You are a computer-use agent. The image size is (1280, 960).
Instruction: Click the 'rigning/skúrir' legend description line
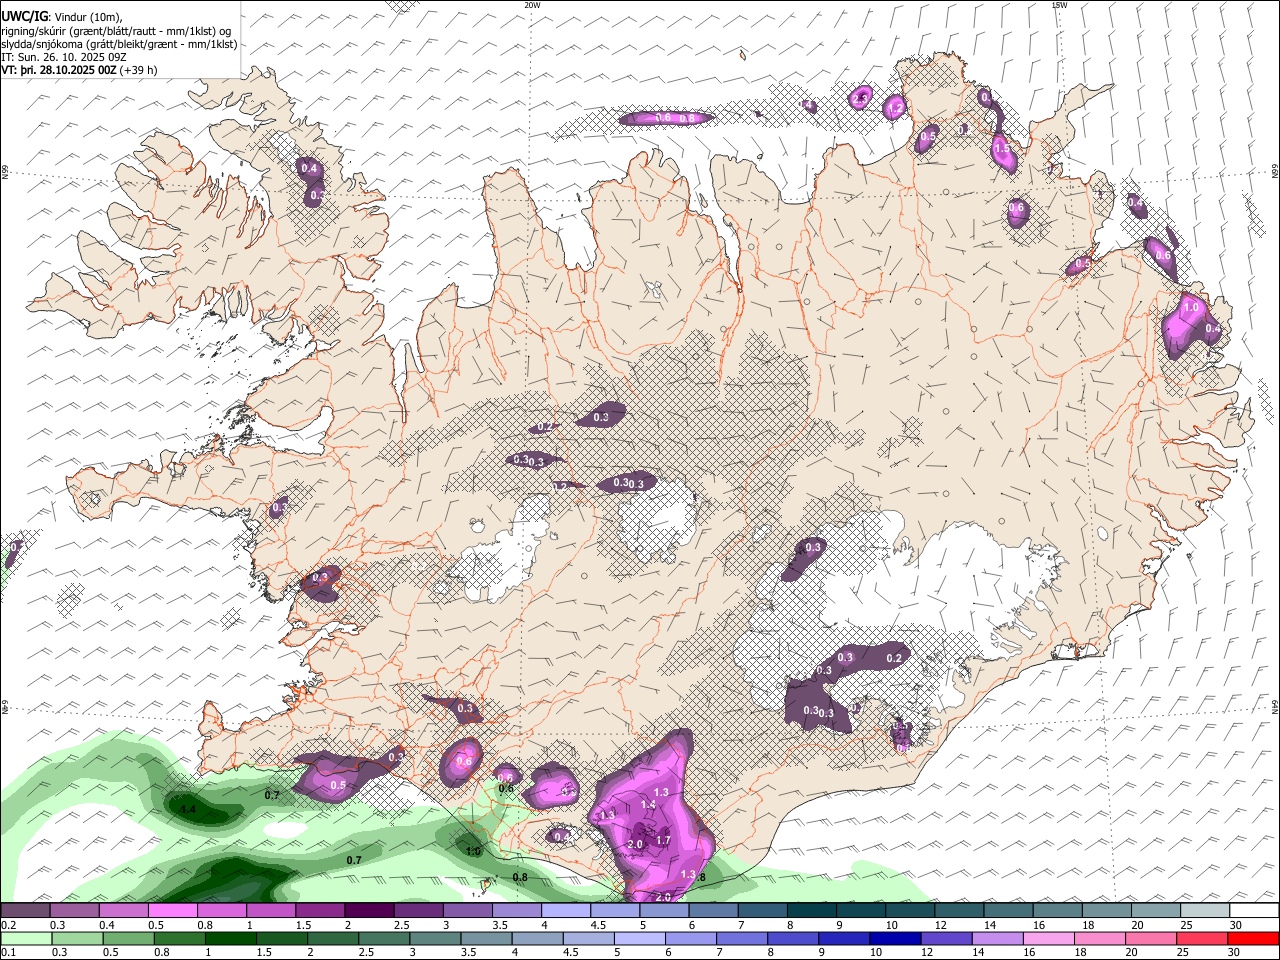[x=116, y=30]
